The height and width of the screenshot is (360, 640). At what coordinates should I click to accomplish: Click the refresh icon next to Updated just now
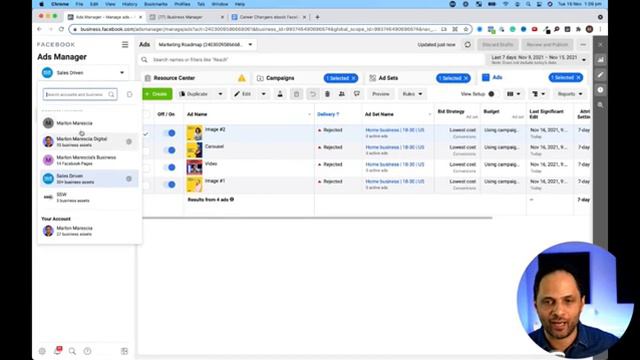tap(467, 44)
